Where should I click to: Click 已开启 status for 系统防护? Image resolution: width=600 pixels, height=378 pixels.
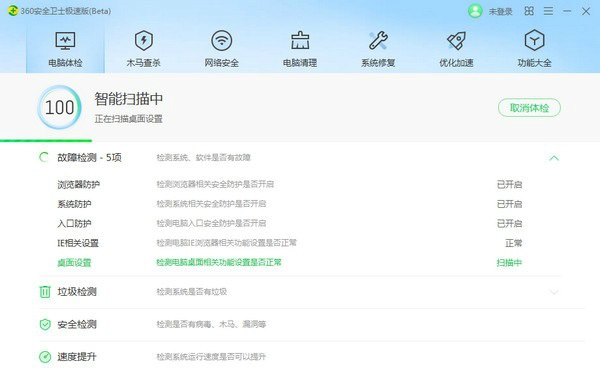[x=509, y=204]
